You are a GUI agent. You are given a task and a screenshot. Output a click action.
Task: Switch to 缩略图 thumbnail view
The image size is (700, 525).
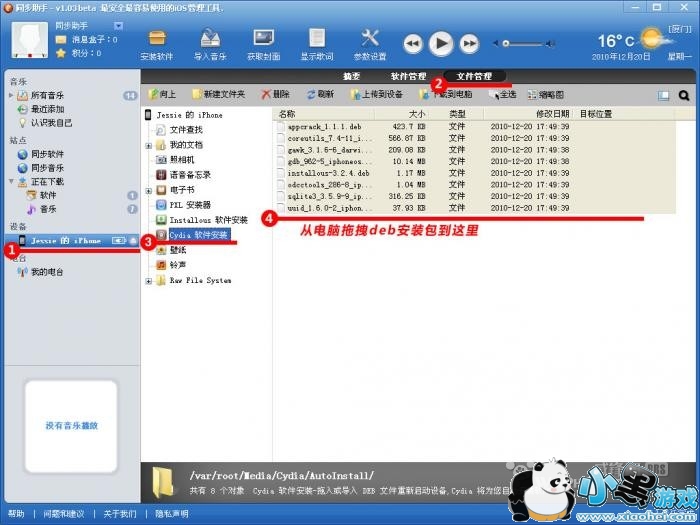click(x=546, y=95)
